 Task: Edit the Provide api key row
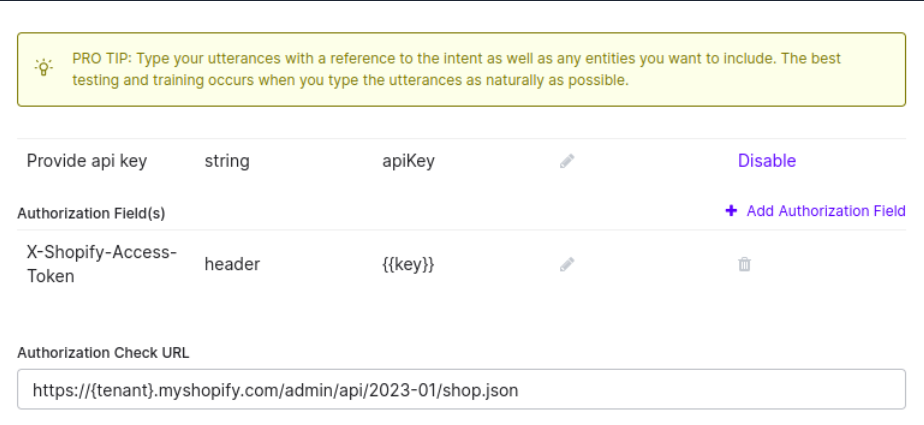point(567,161)
